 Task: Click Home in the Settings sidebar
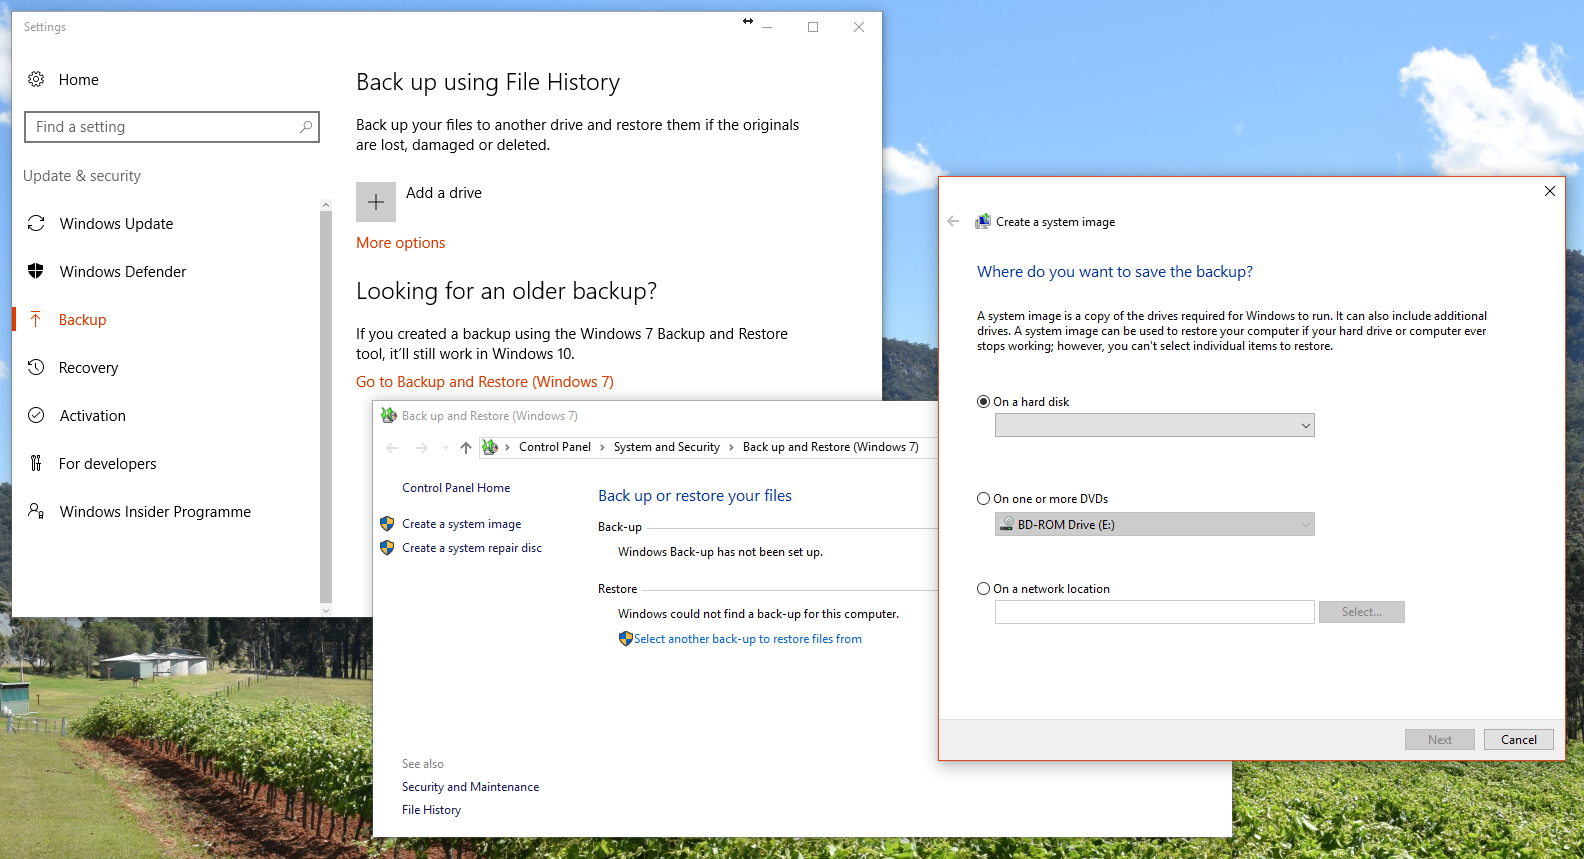pyautogui.click(x=78, y=79)
